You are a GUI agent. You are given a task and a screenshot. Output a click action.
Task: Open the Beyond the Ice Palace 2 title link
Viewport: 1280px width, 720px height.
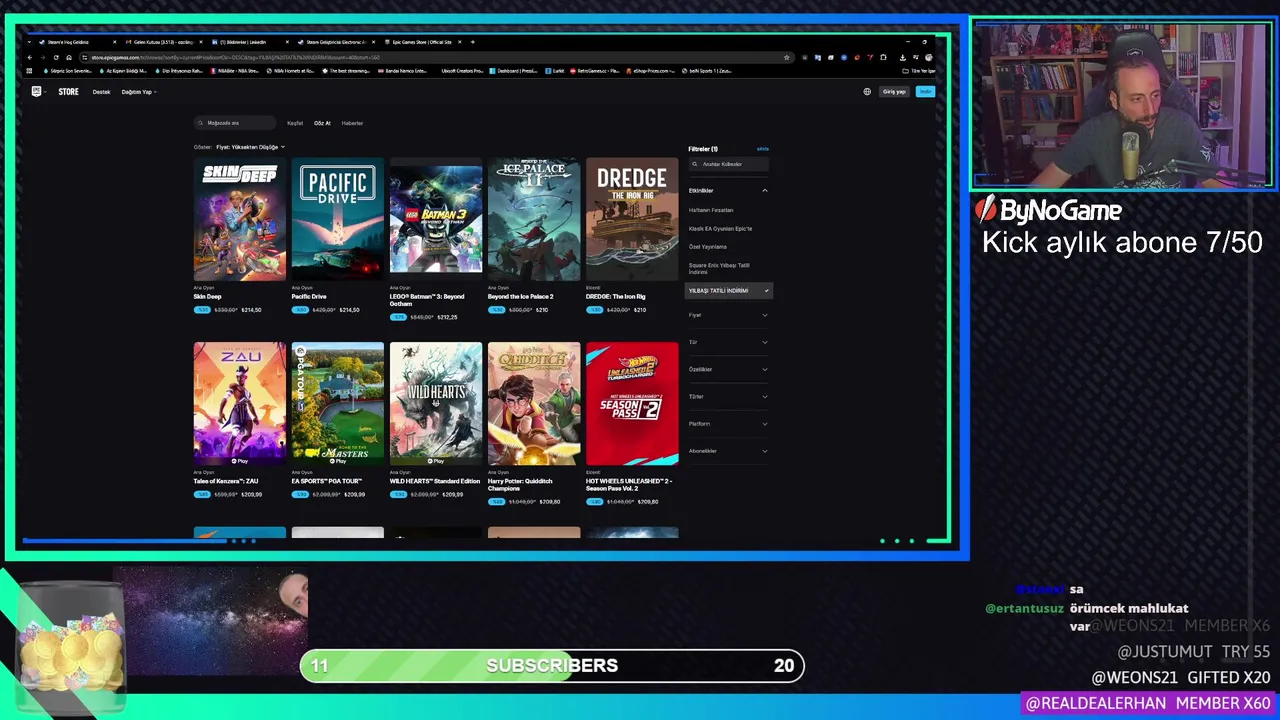tap(520, 297)
